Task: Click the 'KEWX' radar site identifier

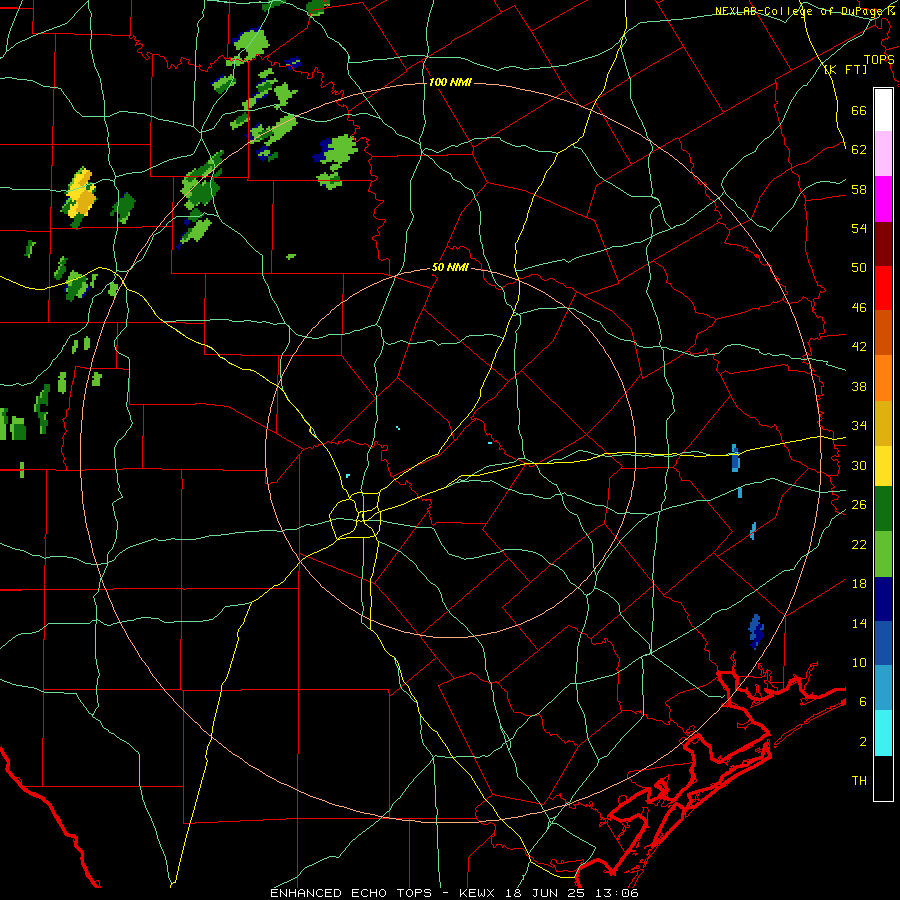Action: tap(479, 893)
